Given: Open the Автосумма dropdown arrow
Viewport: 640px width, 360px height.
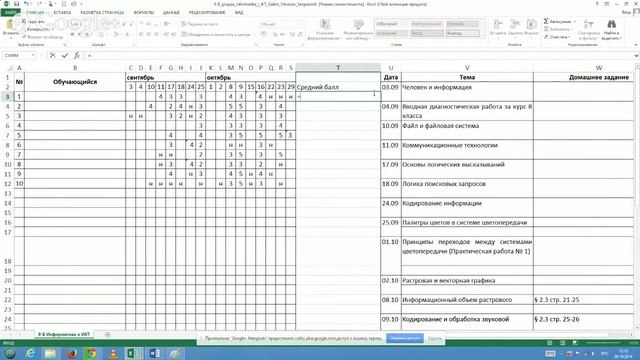Looking at the screenshot, I should point(575,21).
